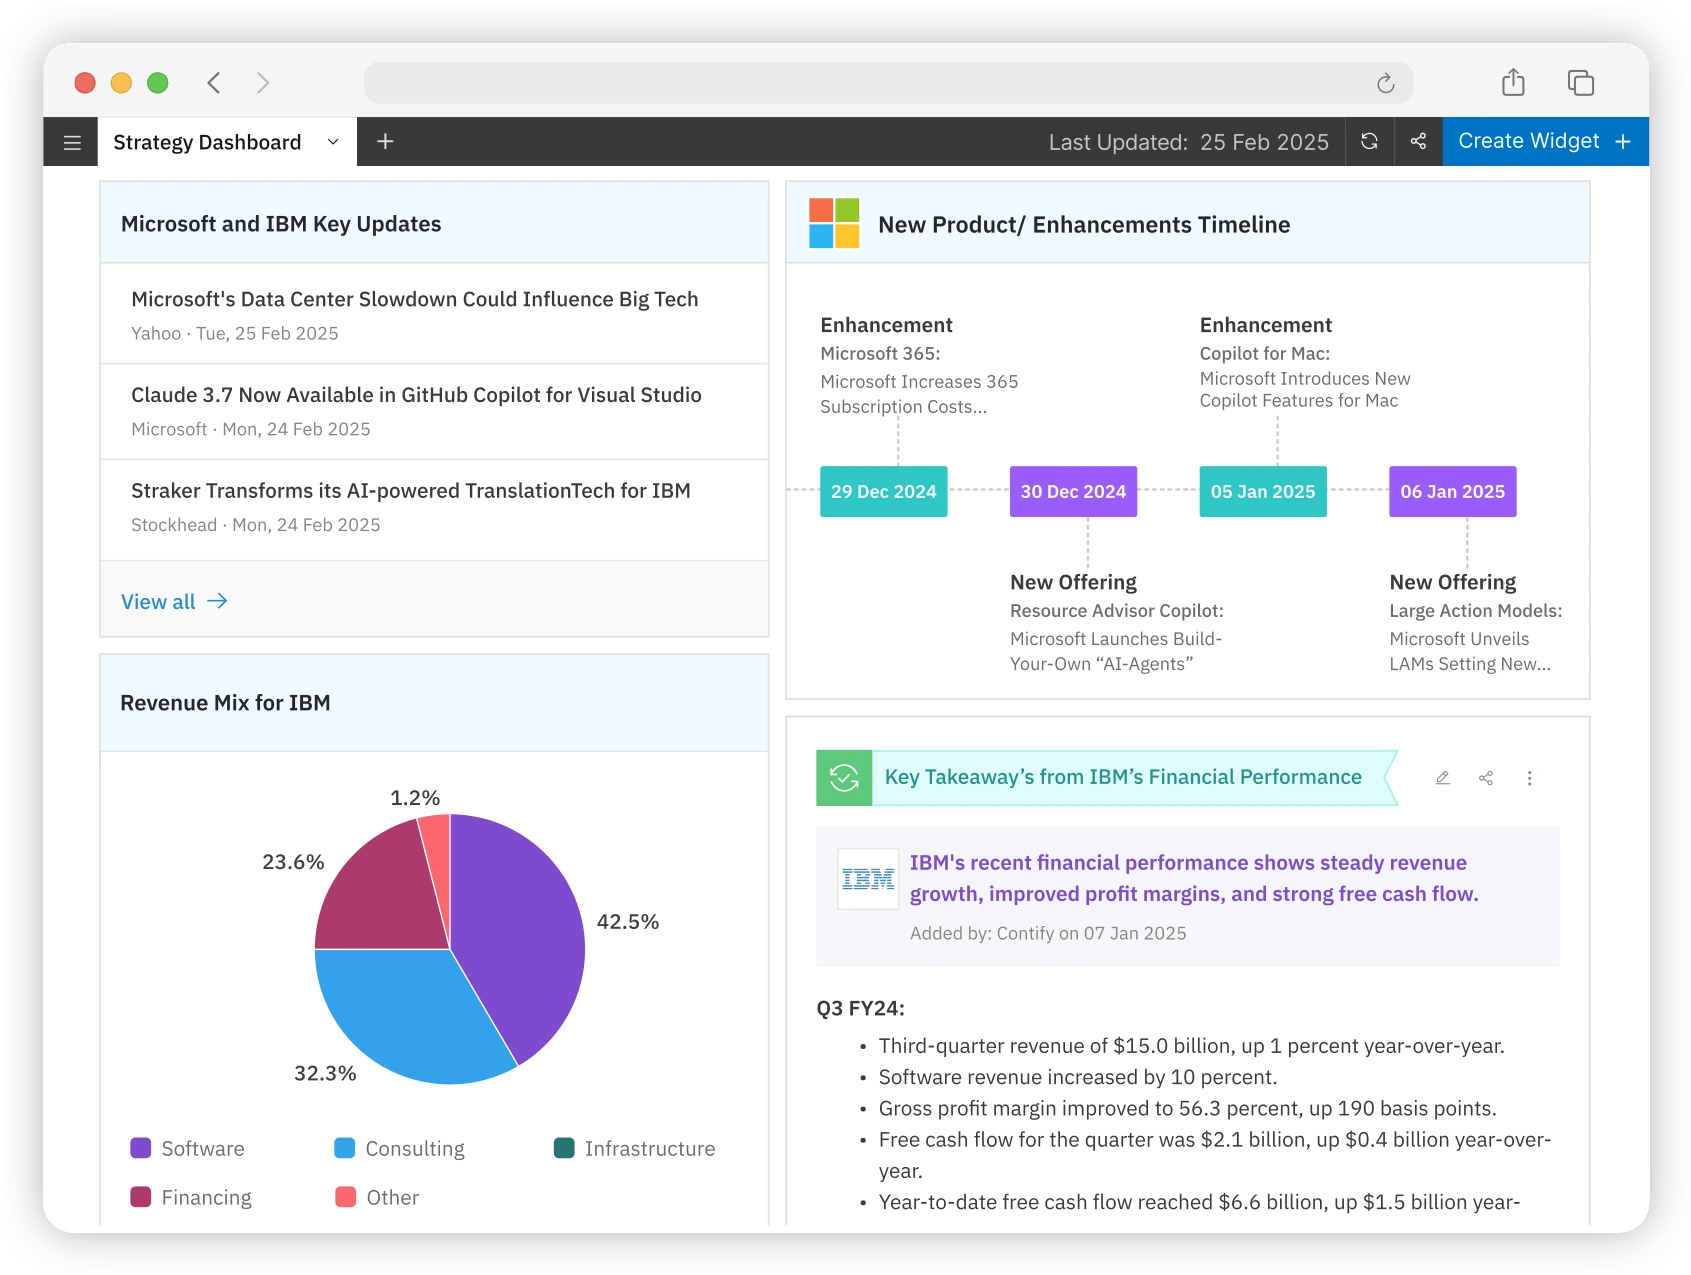Toggle Consulting legend item in chart
The height and width of the screenshot is (1275, 1691).
400,1148
